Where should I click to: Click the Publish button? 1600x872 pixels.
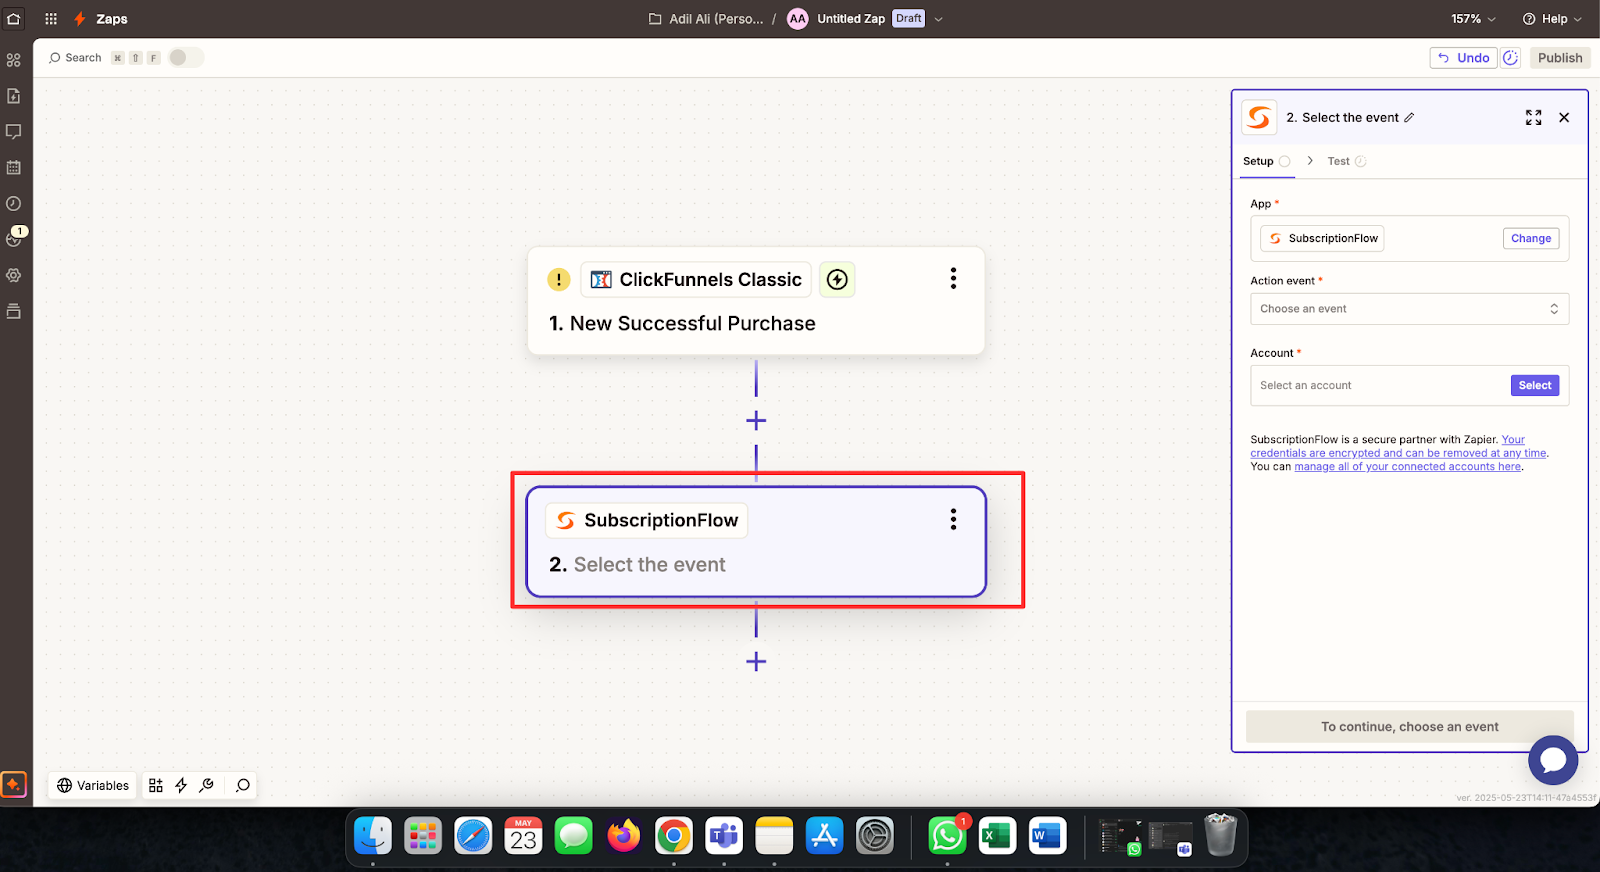coord(1560,58)
